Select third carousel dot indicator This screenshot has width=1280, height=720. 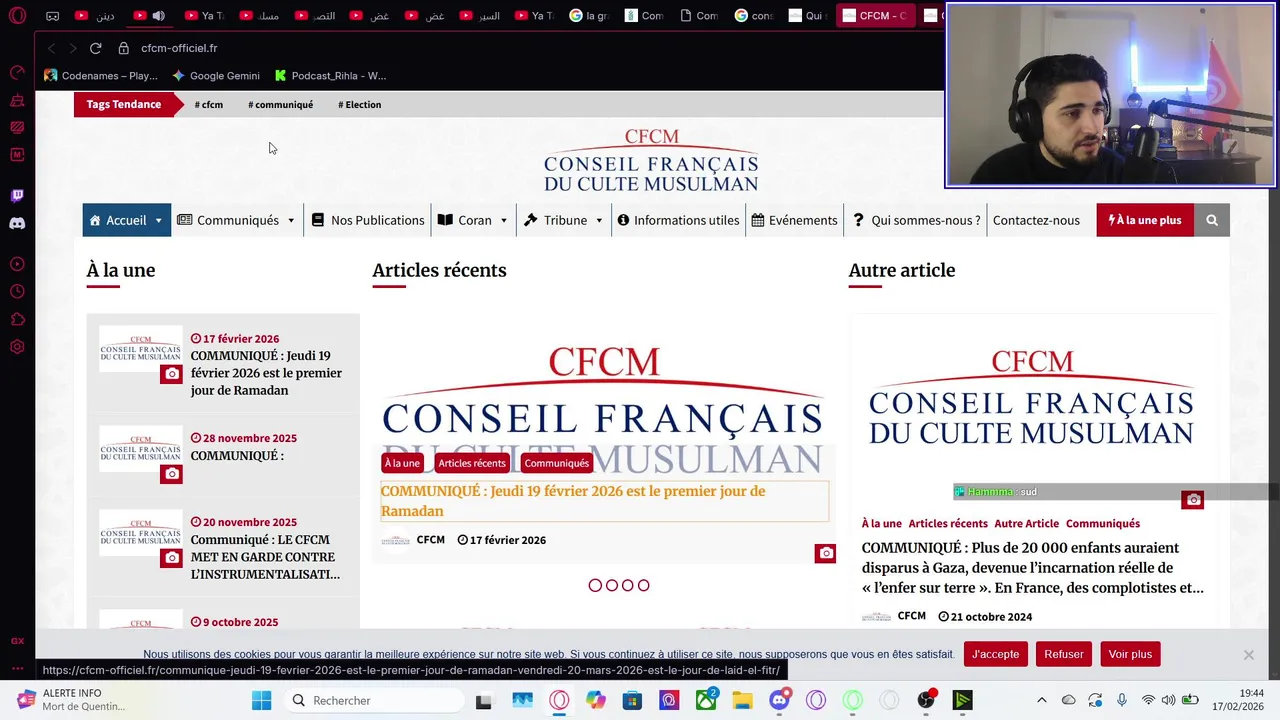click(x=627, y=585)
